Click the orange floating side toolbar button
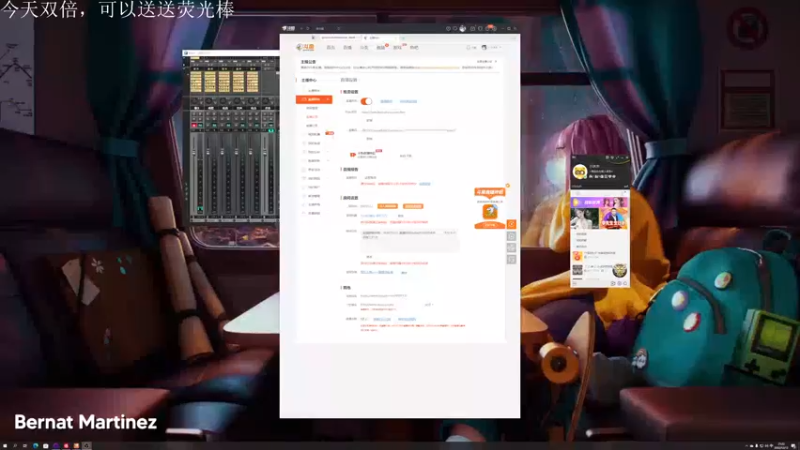800x450 pixels. [511, 224]
